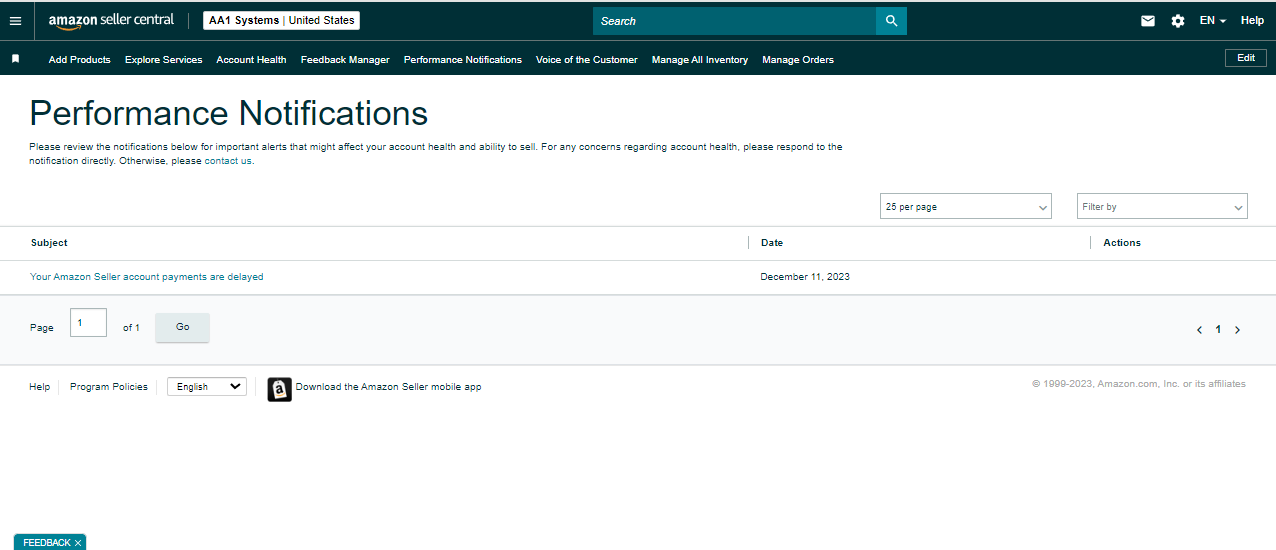Open the EN language dropdown
Image resolution: width=1276 pixels, height=550 pixels.
(1213, 21)
